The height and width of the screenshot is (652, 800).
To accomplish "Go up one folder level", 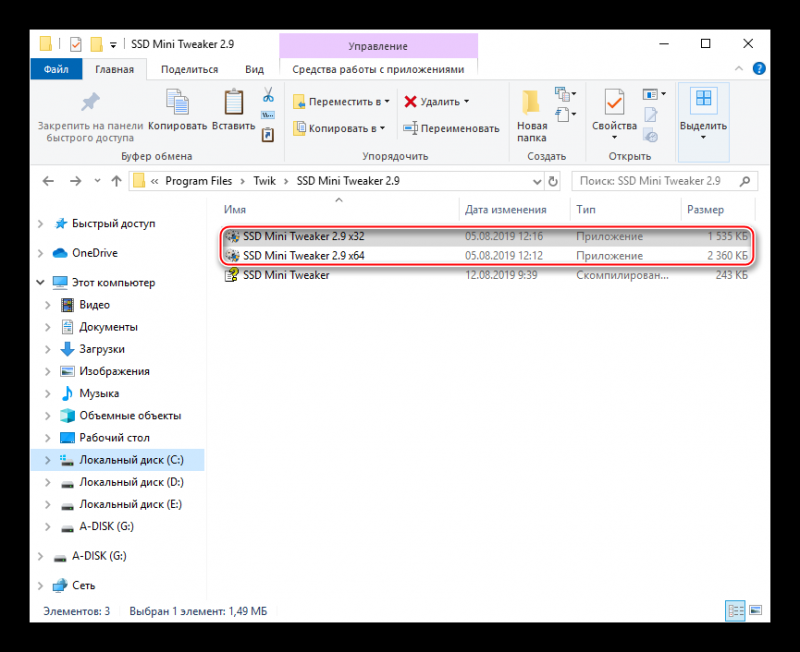I will point(116,181).
